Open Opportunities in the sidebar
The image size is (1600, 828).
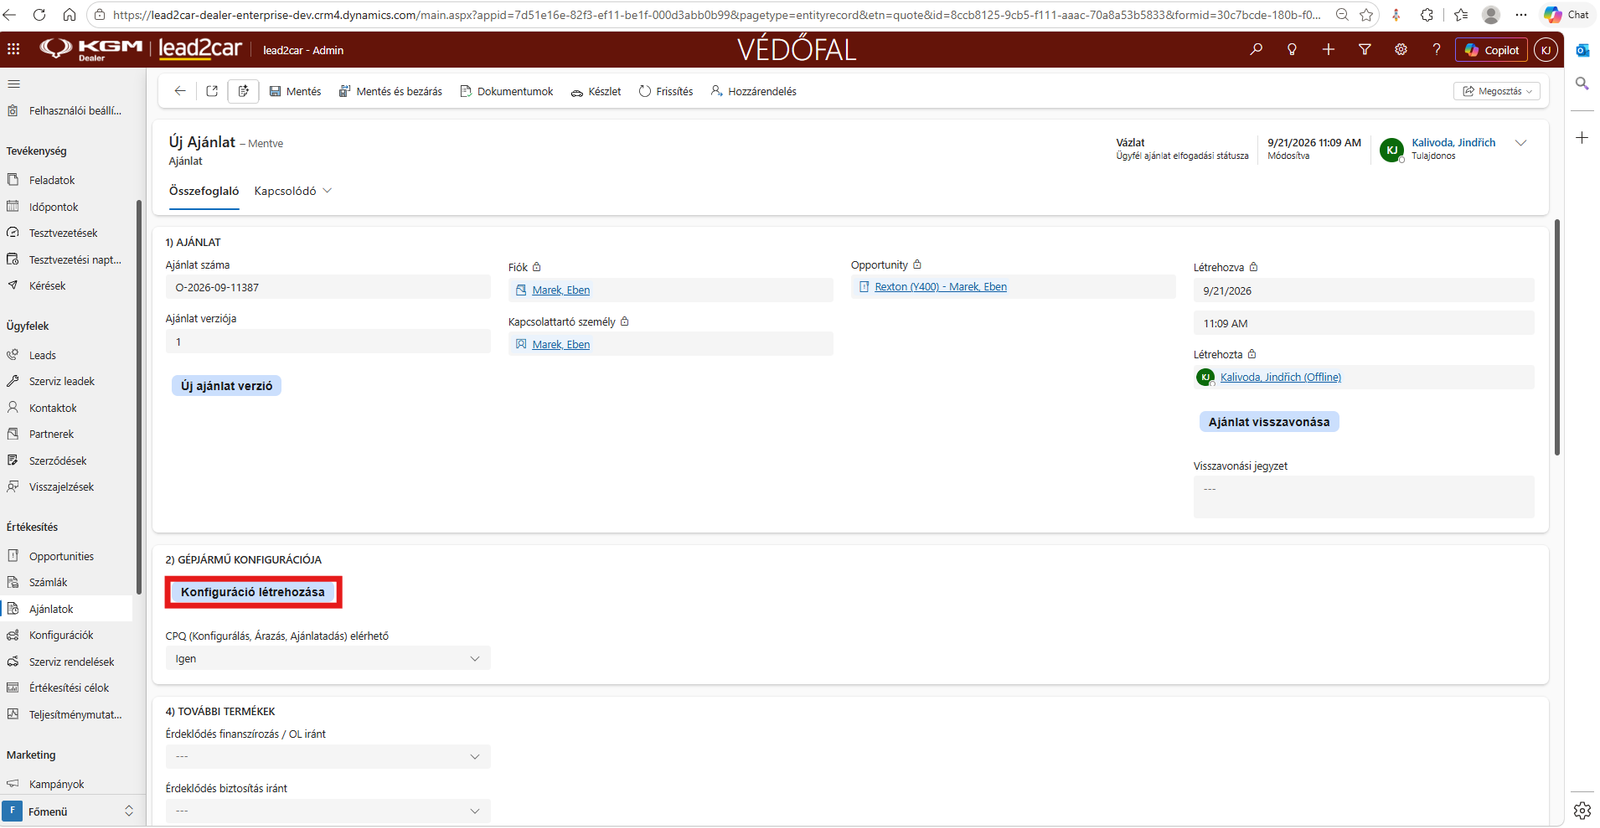tap(61, 556)
